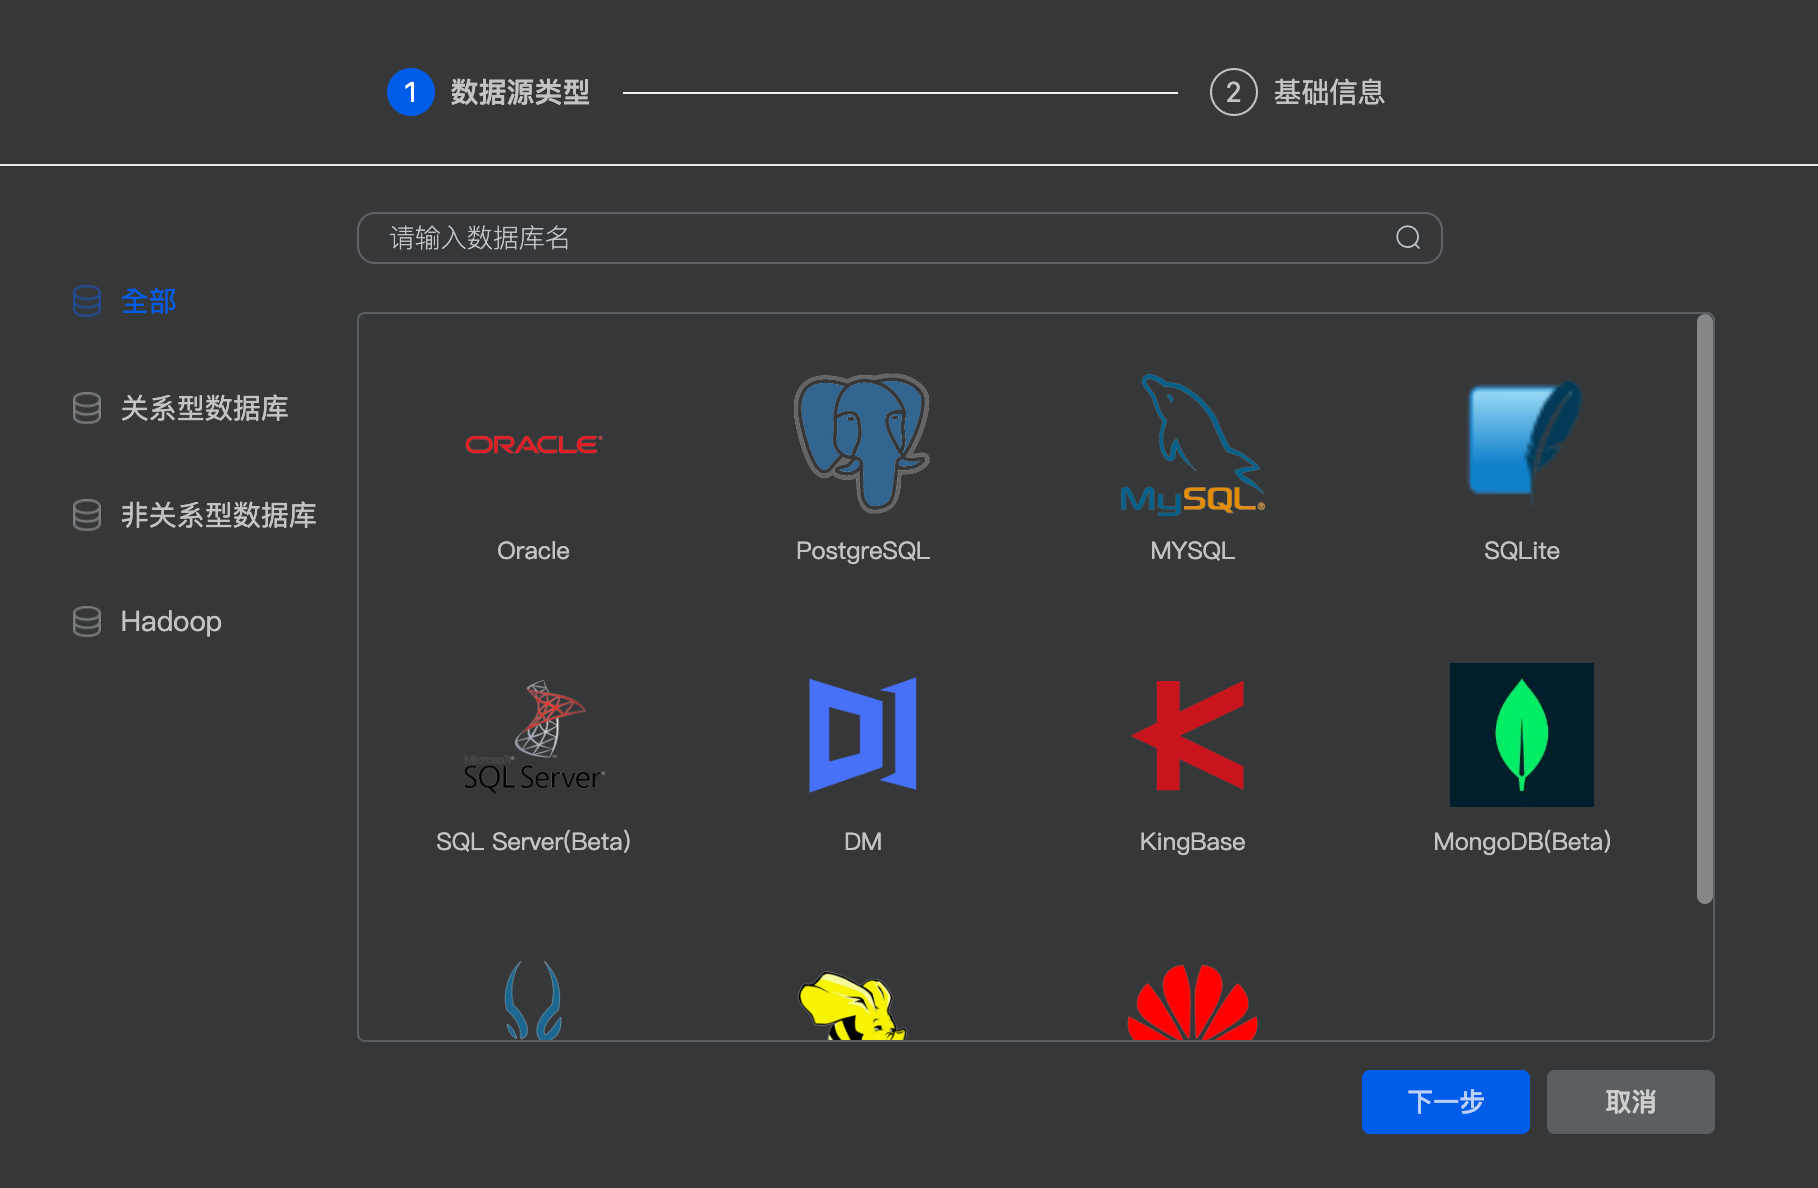
Task: Select the DM database icon
Action: point(862,735)
